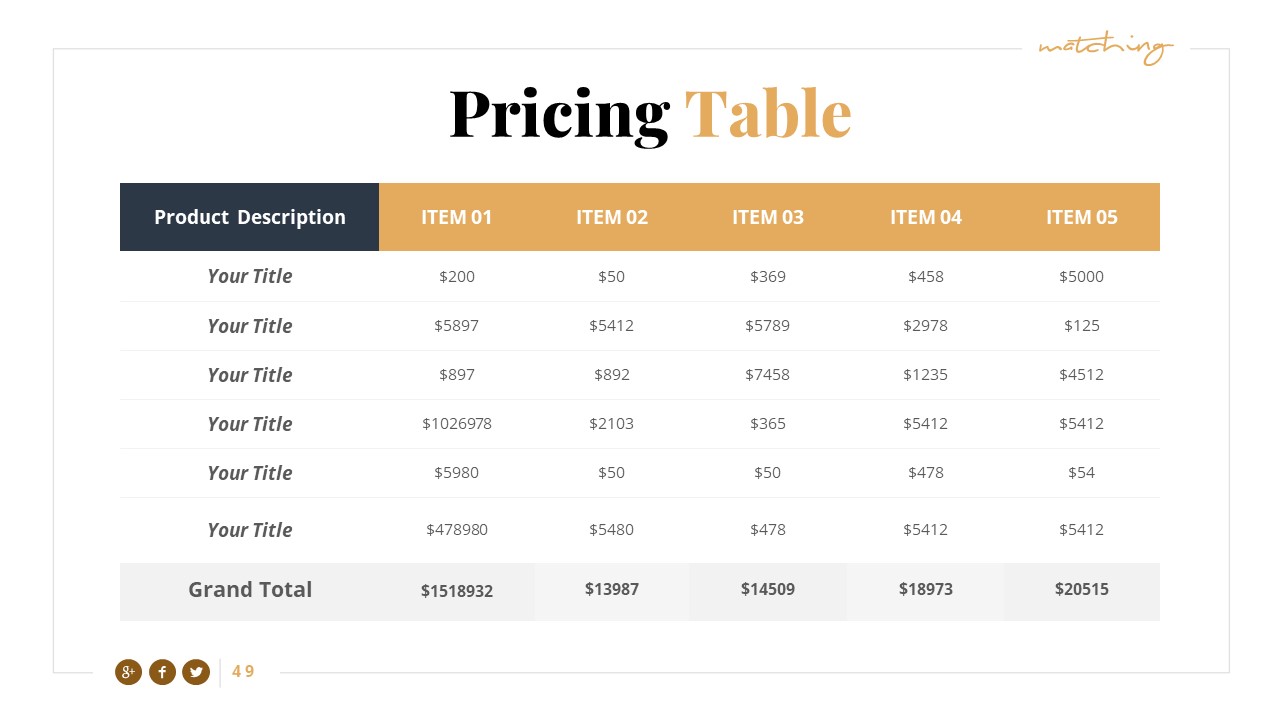The height and width of the screenshot is (720, 1280).
Task: Select the ITEM 03 column header
Action: coord(768,217)
